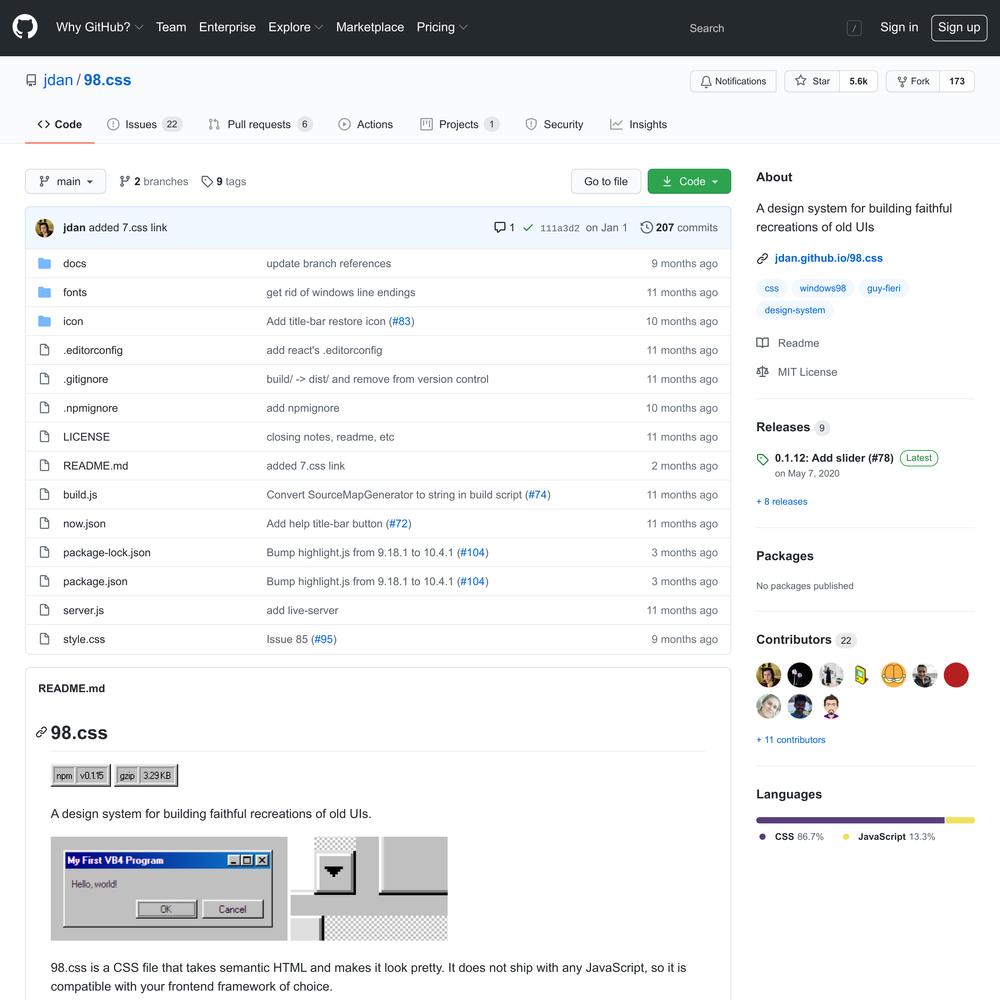Image resolution: width=1000 pixels, height=1000 pixels.
Task: Fork the repository
Action: (x=913, y=81)
